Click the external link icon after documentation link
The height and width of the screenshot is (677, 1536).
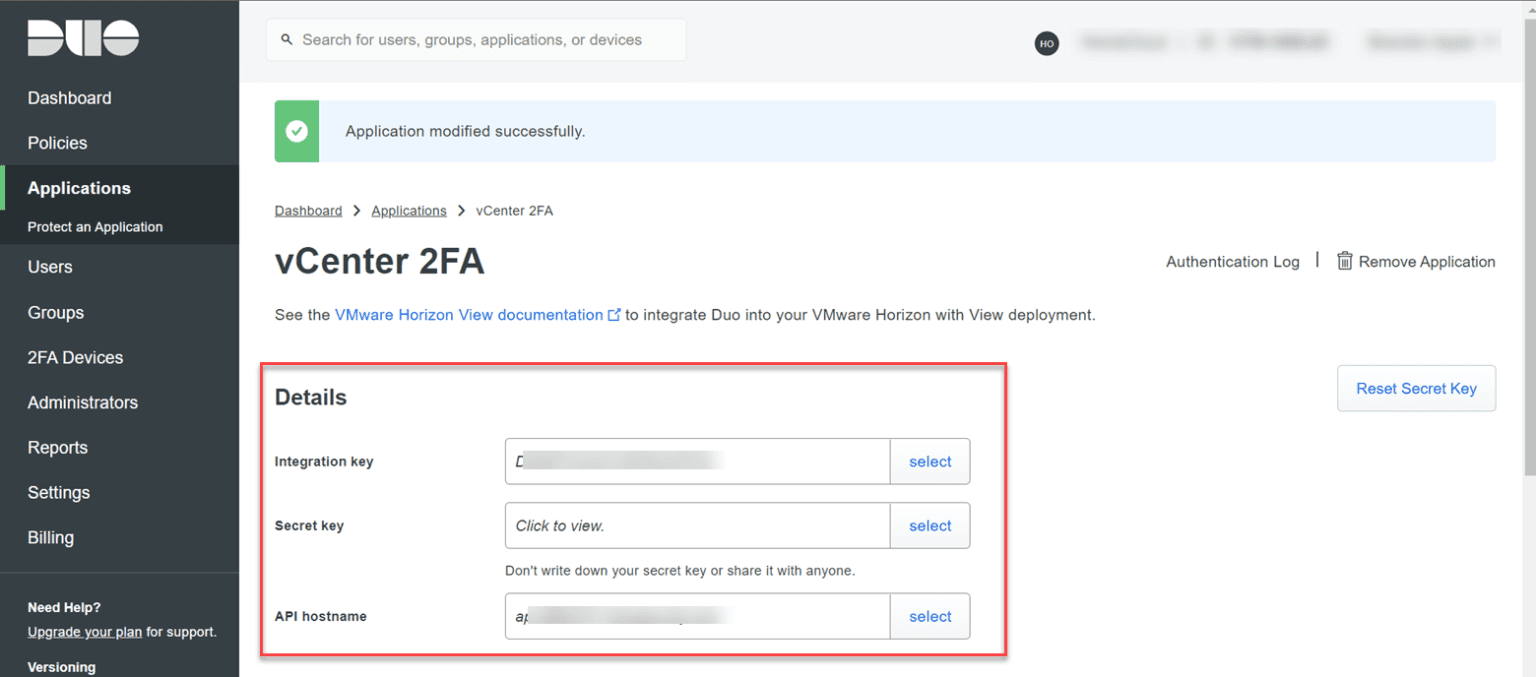coord(614,315)
